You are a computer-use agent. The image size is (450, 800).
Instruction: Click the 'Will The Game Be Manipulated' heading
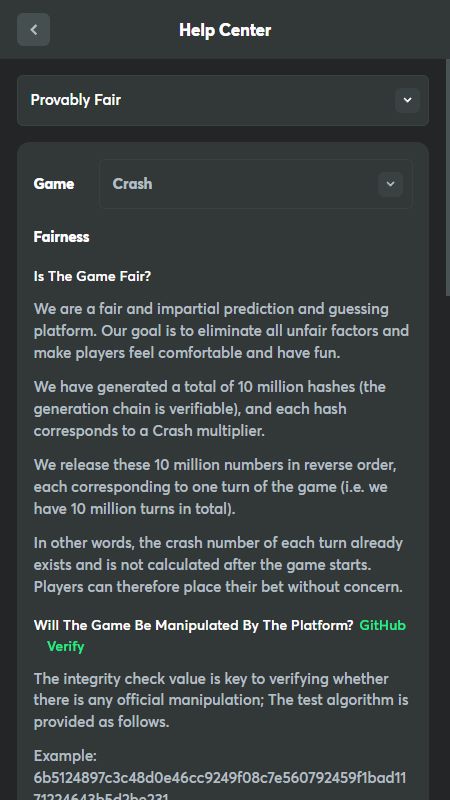coord(193,625)
